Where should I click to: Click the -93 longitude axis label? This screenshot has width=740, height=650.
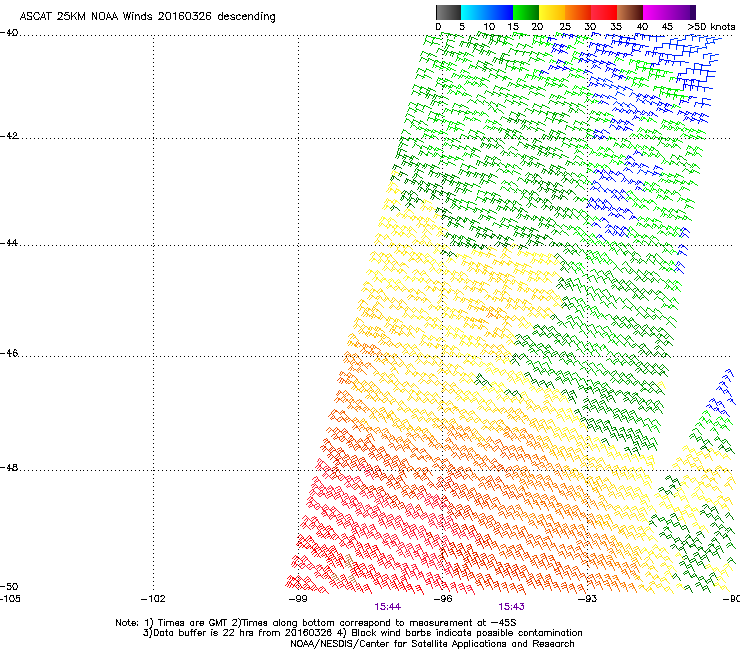pos(588,599)
